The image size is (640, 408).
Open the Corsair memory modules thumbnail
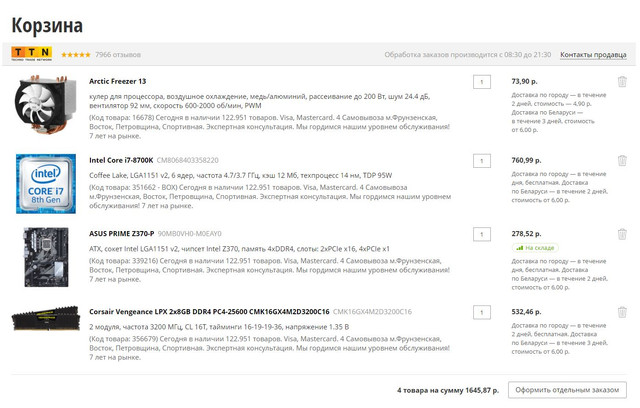[46, 318]
